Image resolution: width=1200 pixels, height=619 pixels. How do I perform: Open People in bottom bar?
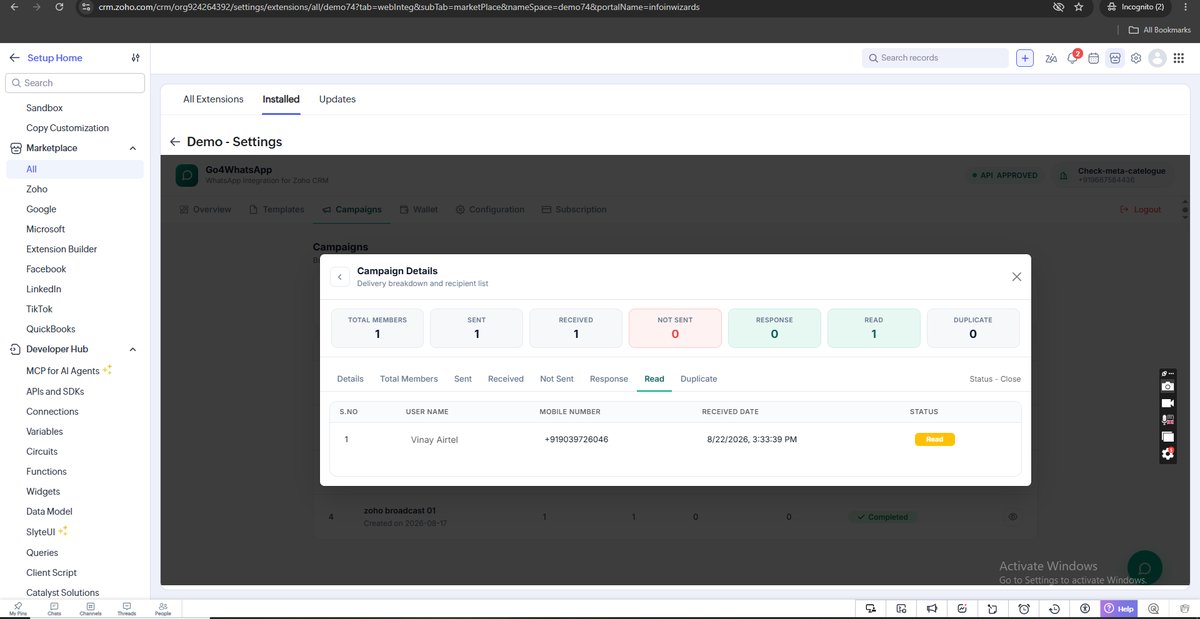tap(162, 608)
